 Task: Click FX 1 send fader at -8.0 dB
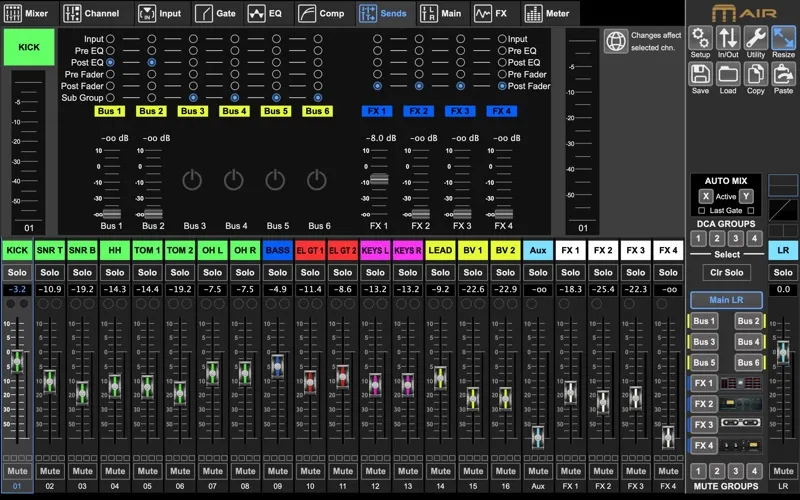[379, 179]
